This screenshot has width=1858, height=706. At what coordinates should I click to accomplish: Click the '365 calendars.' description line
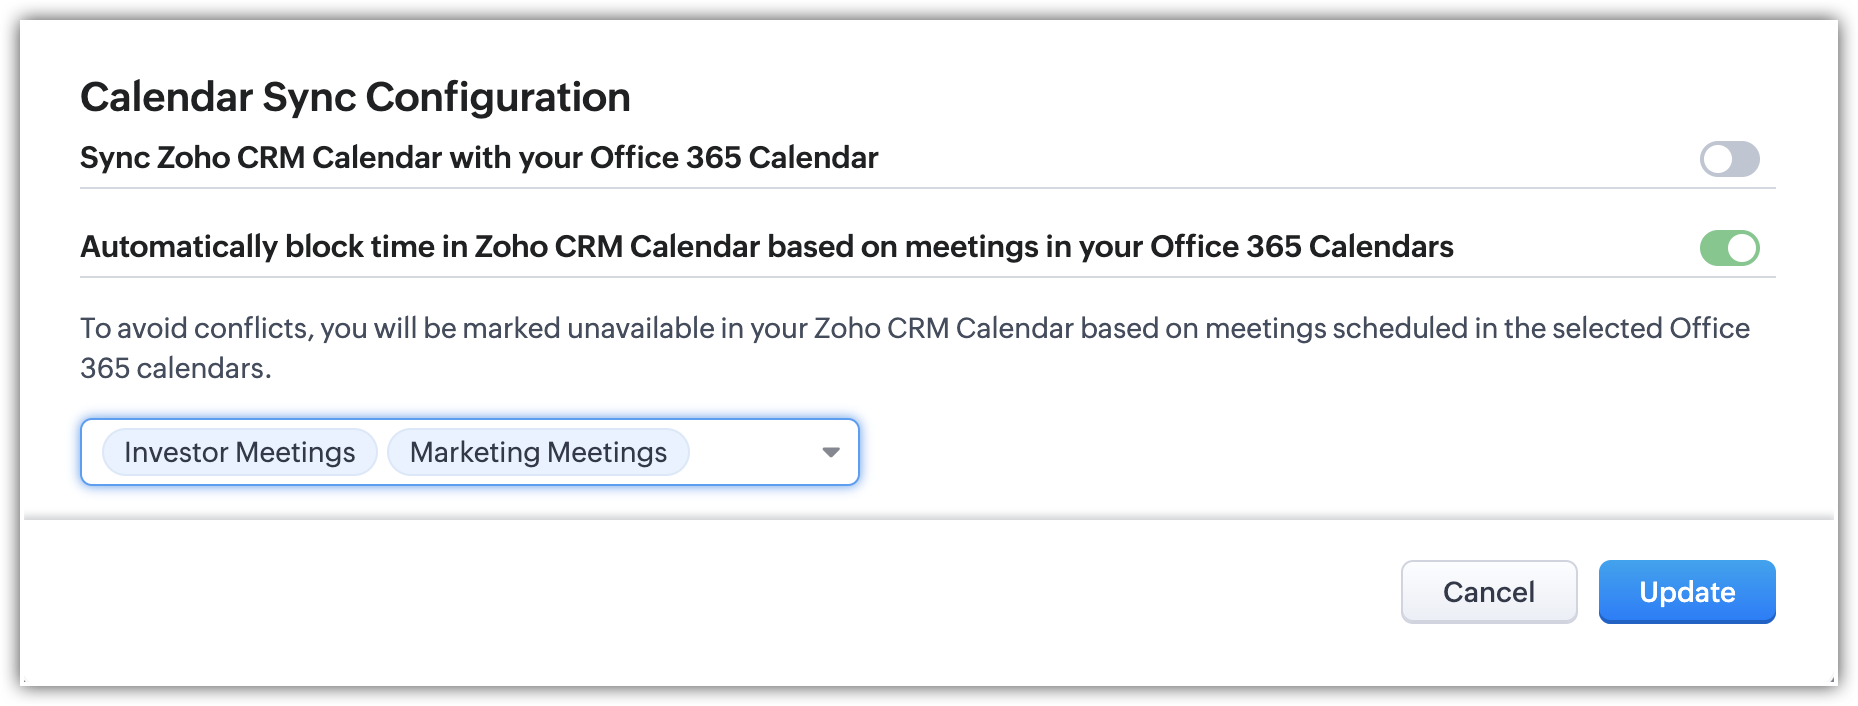point(176,368)
